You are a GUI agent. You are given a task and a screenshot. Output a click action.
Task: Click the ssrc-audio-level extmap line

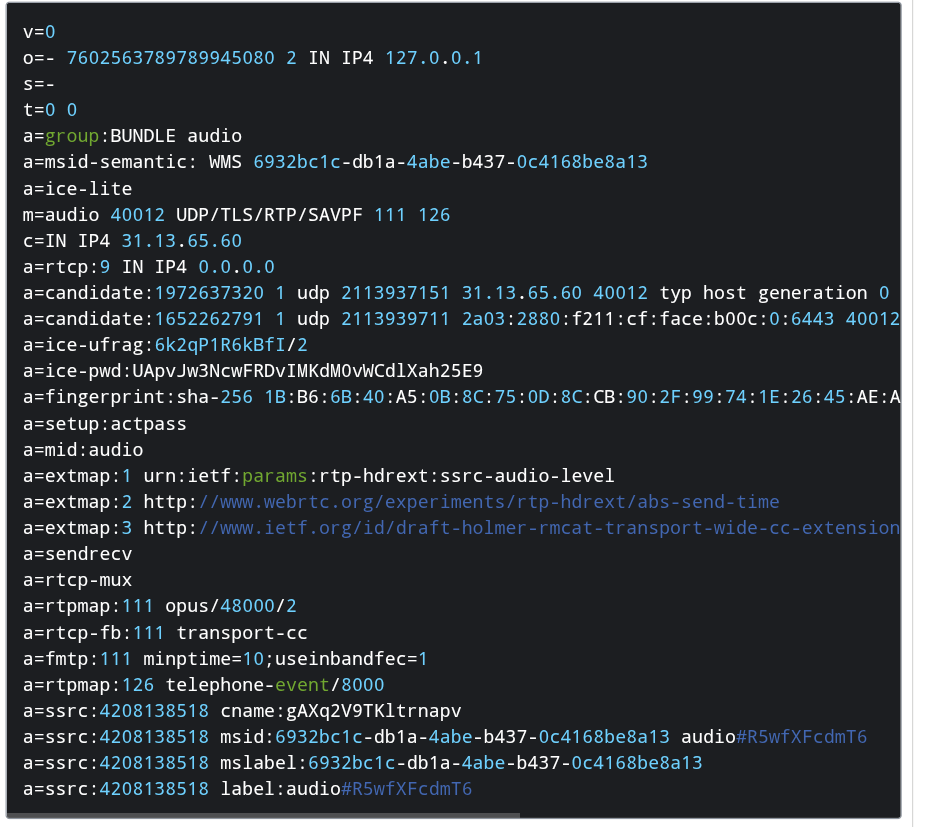click(318, 476)
